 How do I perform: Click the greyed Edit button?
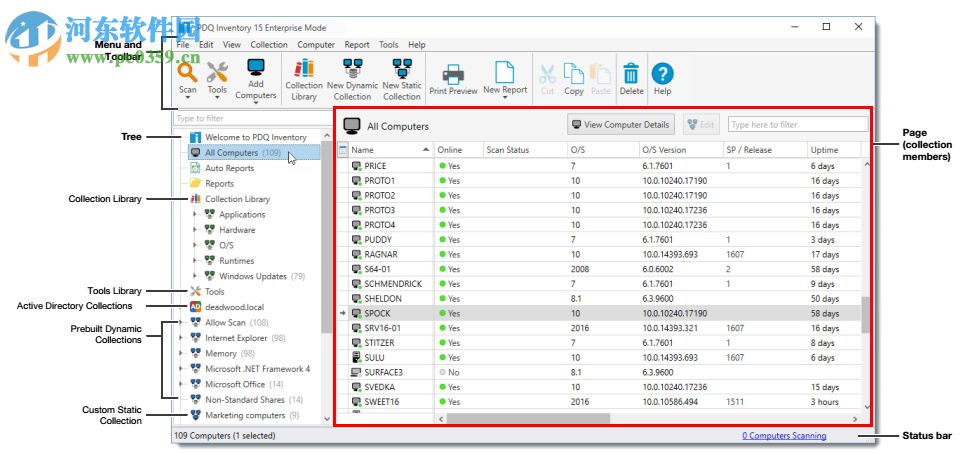pyautogui.click(x=701, y=125)
